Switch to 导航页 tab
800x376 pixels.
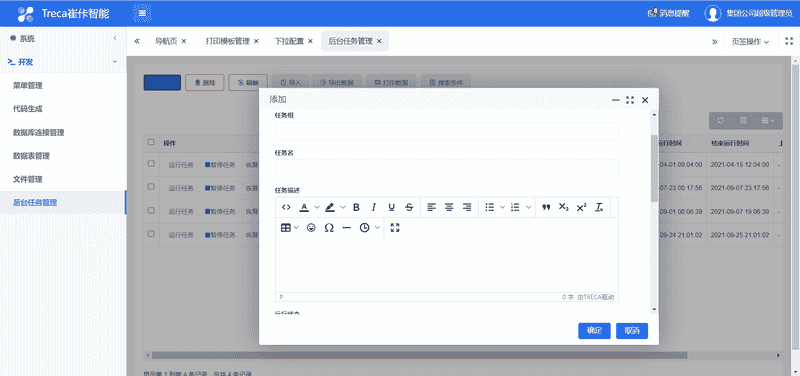(166, 41)
